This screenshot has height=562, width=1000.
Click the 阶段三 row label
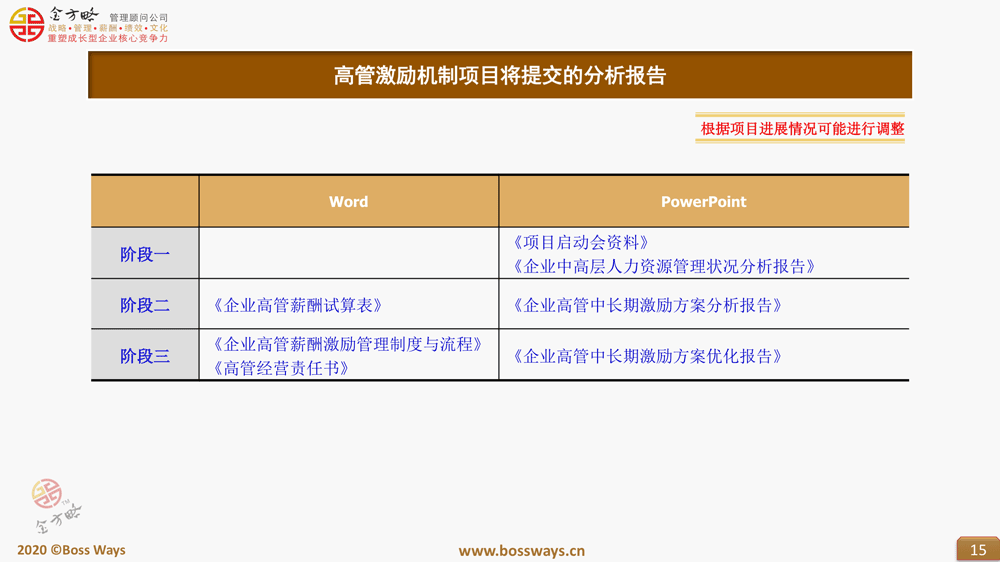click(x=145, y=355)
